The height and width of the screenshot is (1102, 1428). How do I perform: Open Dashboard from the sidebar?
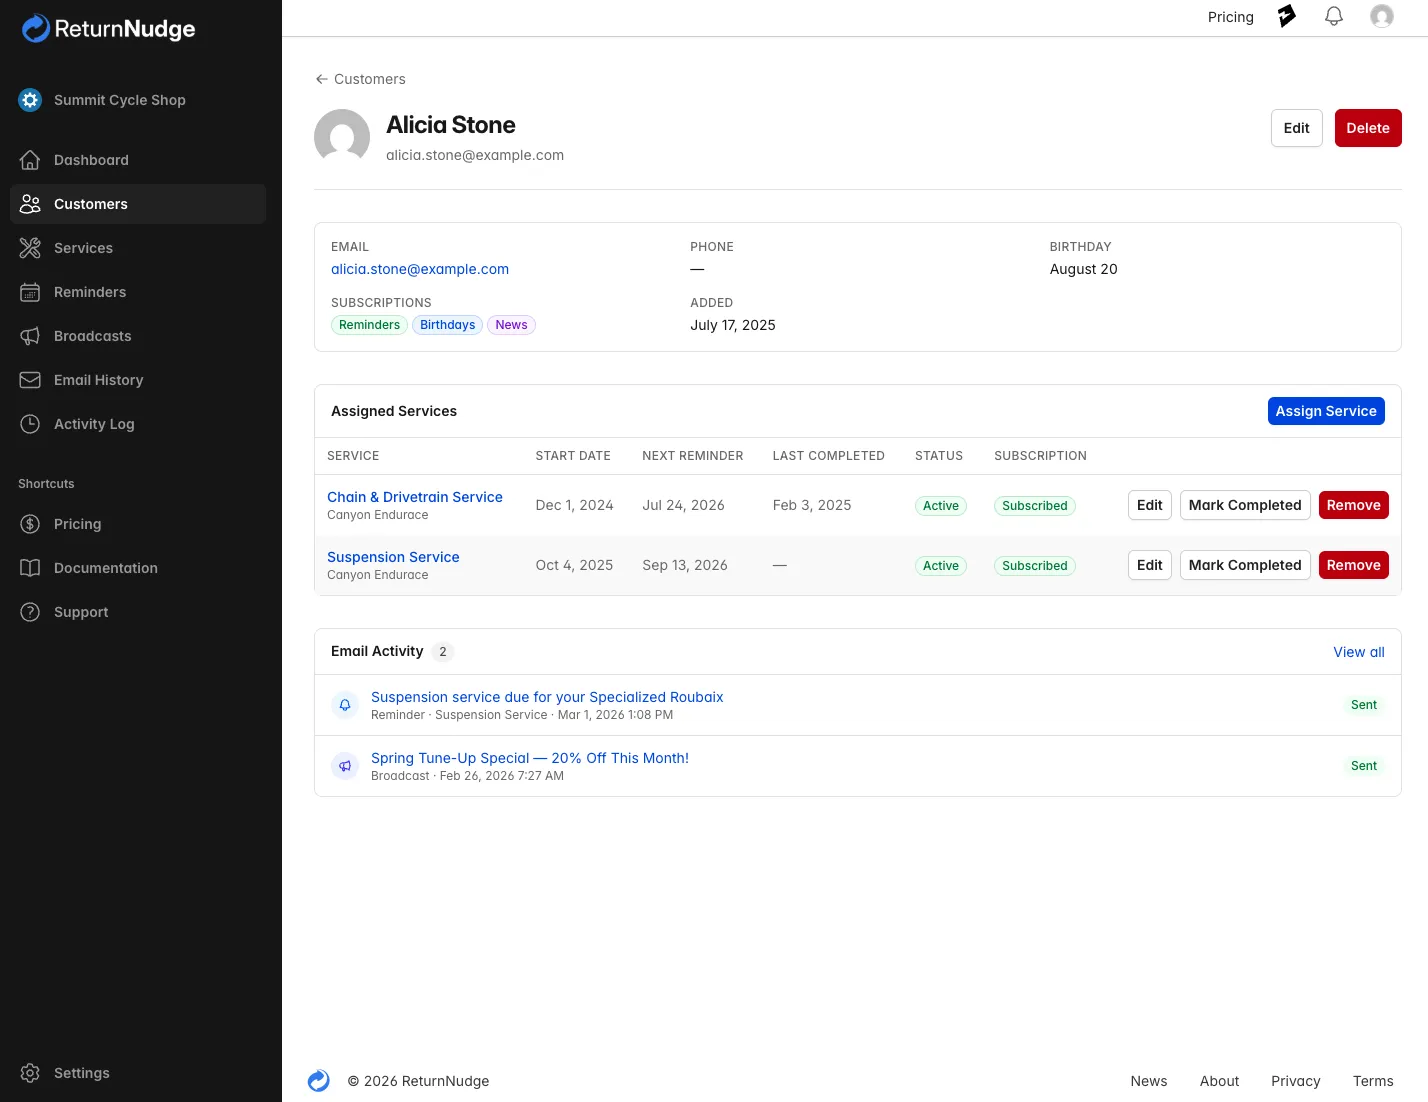91,160
